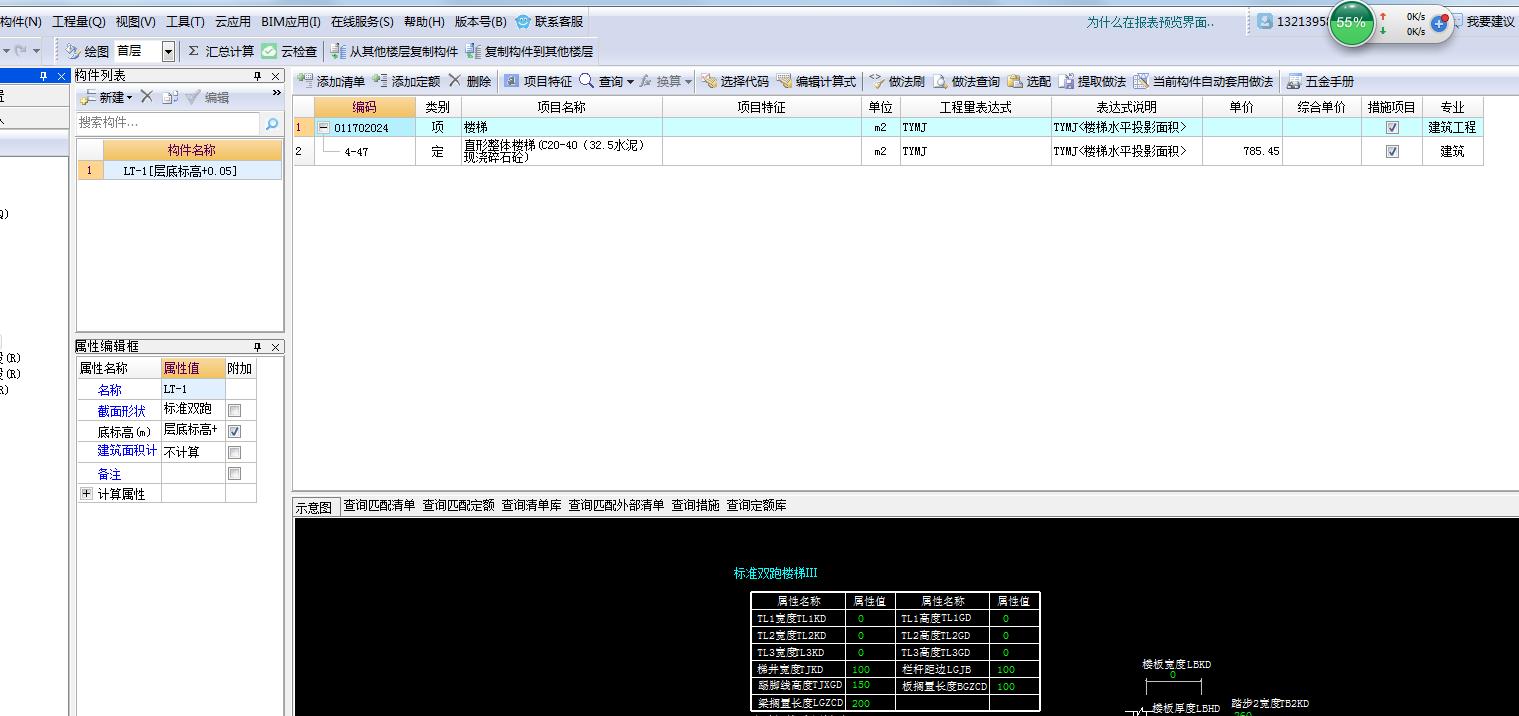Open the 新建 dropdown arrow
Viewport: 1519px width, 716px height.
[x=129, y=98]
